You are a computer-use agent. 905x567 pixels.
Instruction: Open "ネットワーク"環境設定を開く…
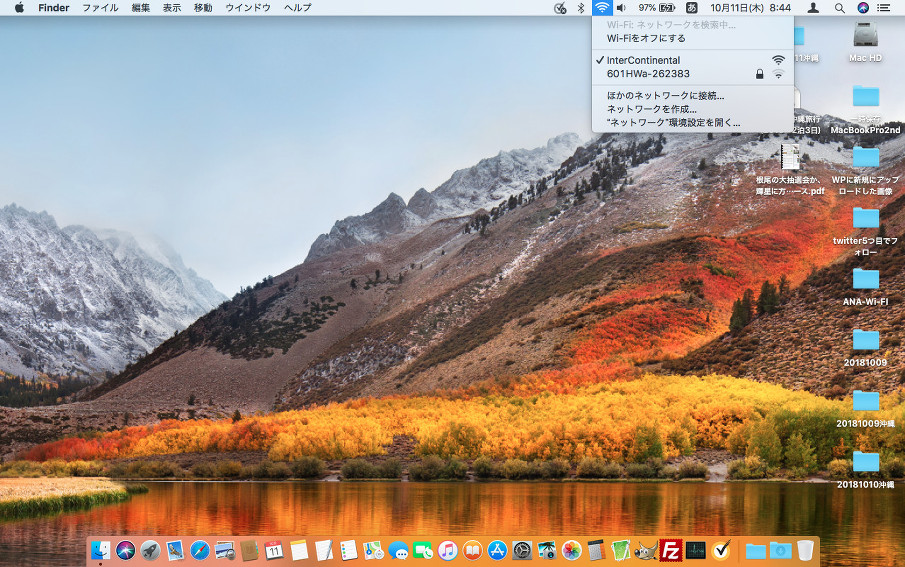point(673,122)
